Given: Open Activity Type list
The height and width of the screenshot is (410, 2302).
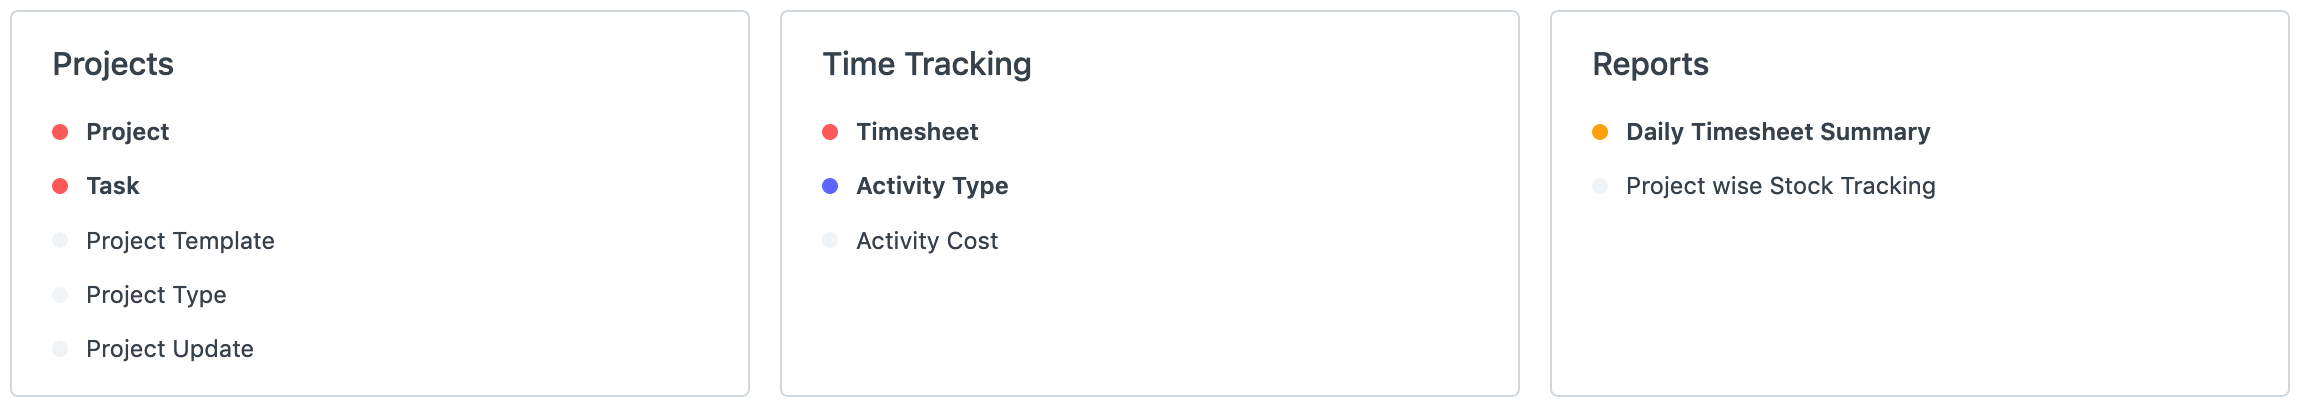Looking at the screenshot, I should click(932, 186).
